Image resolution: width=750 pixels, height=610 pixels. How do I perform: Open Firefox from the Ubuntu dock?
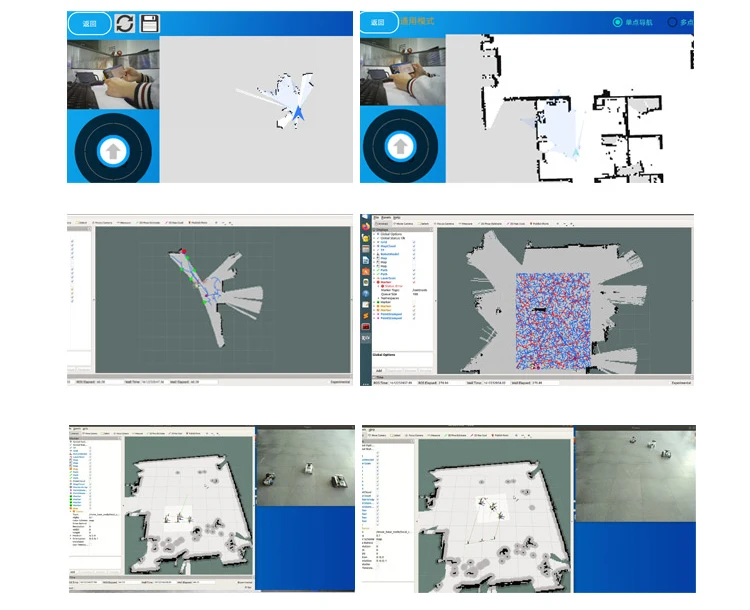[x=365, y=227]
